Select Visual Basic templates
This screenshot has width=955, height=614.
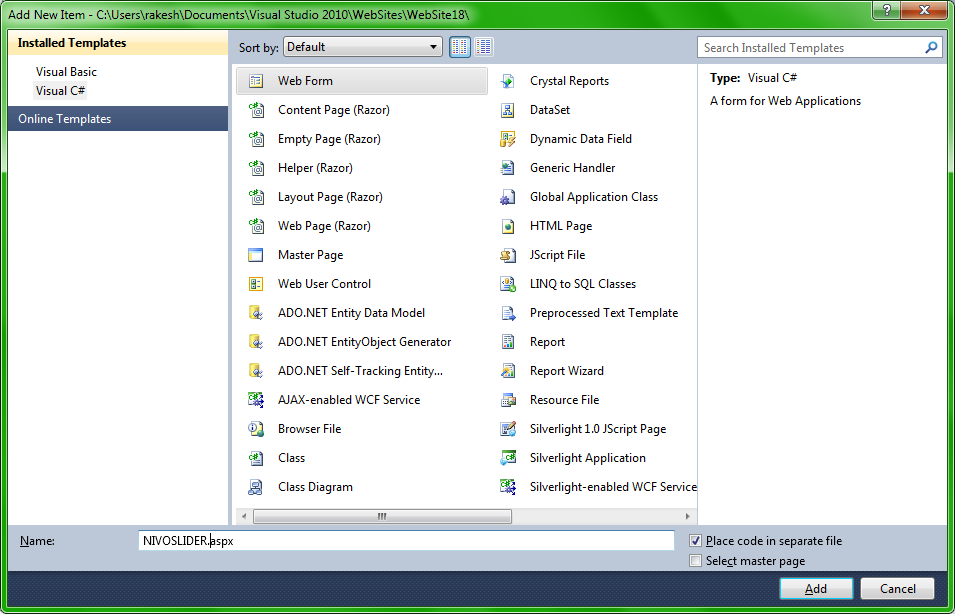pos(66,72)
